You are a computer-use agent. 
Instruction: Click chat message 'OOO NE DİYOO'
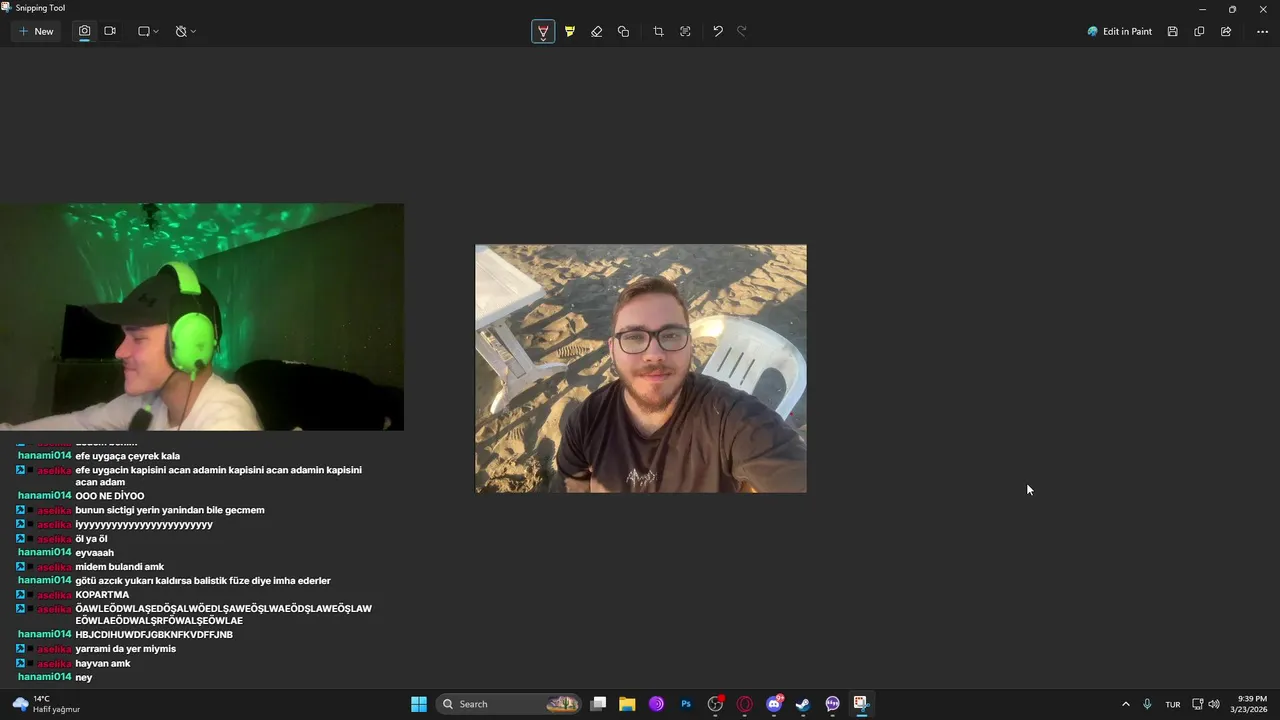click(x=110, y=496)
